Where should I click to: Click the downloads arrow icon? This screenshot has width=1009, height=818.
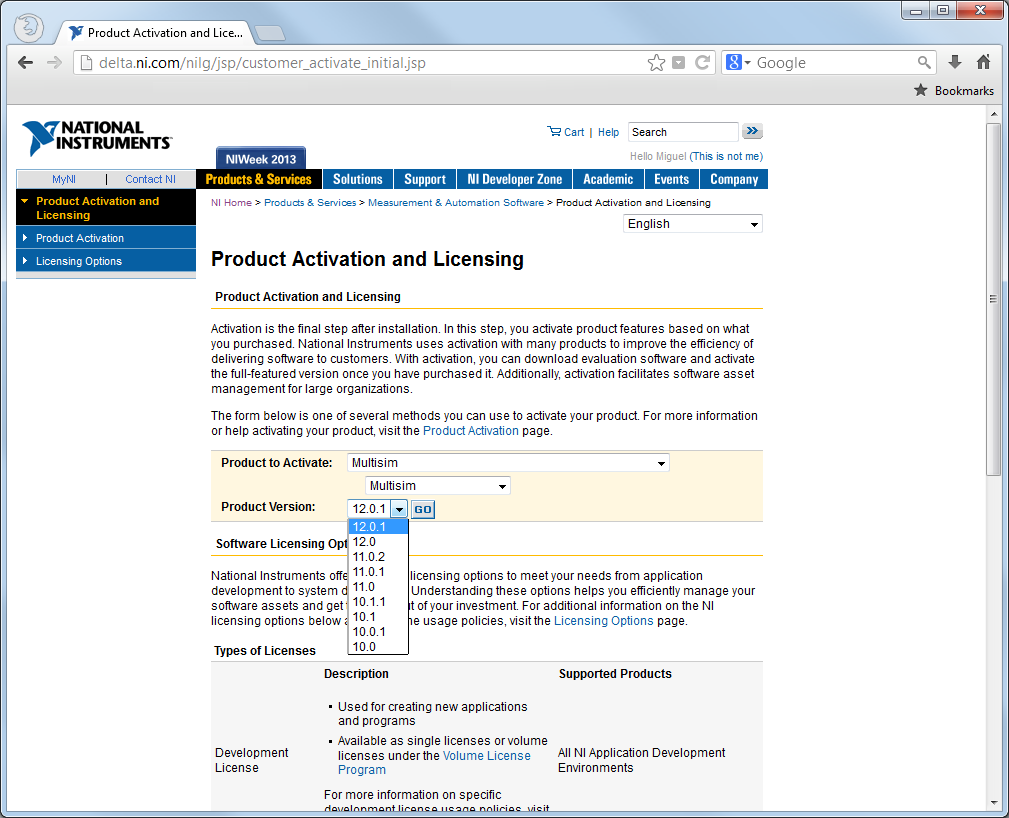955,62
